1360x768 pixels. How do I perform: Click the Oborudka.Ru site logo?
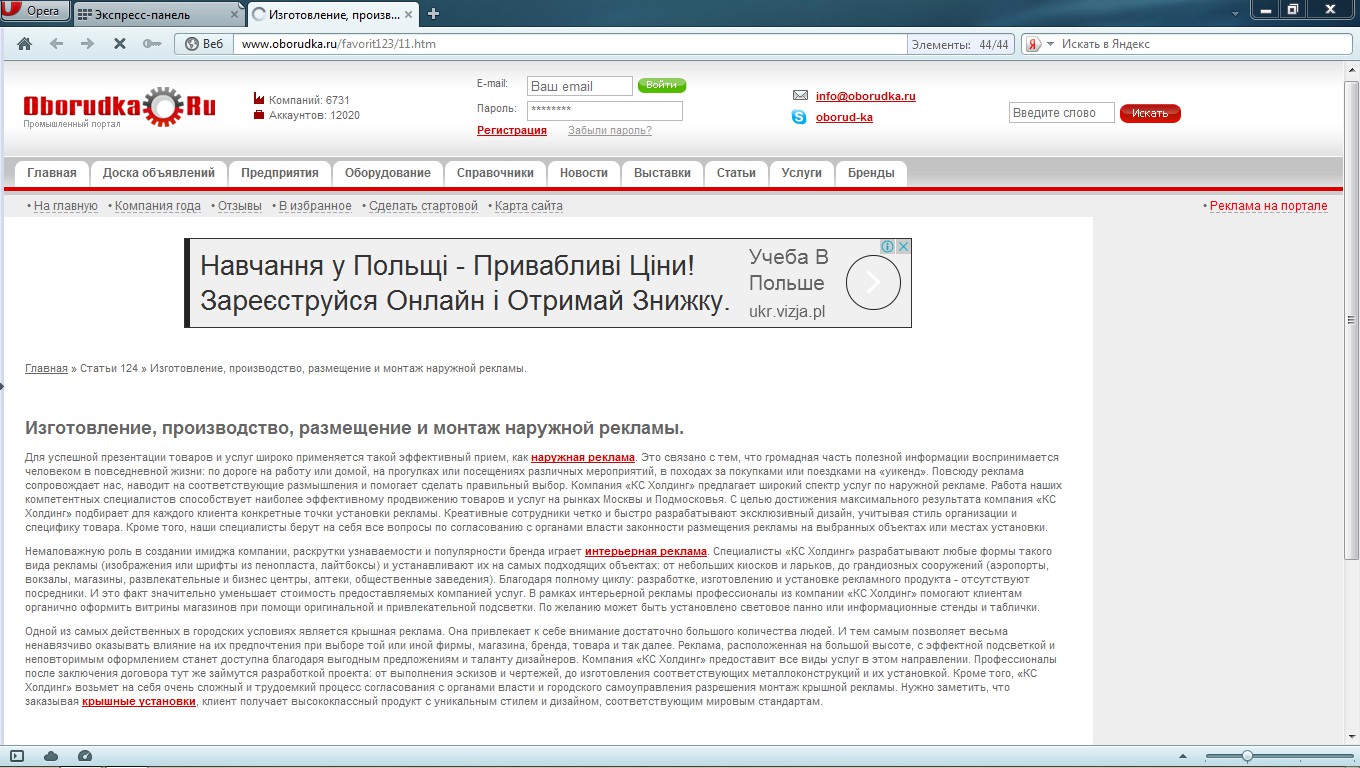(x=119, y=108)
